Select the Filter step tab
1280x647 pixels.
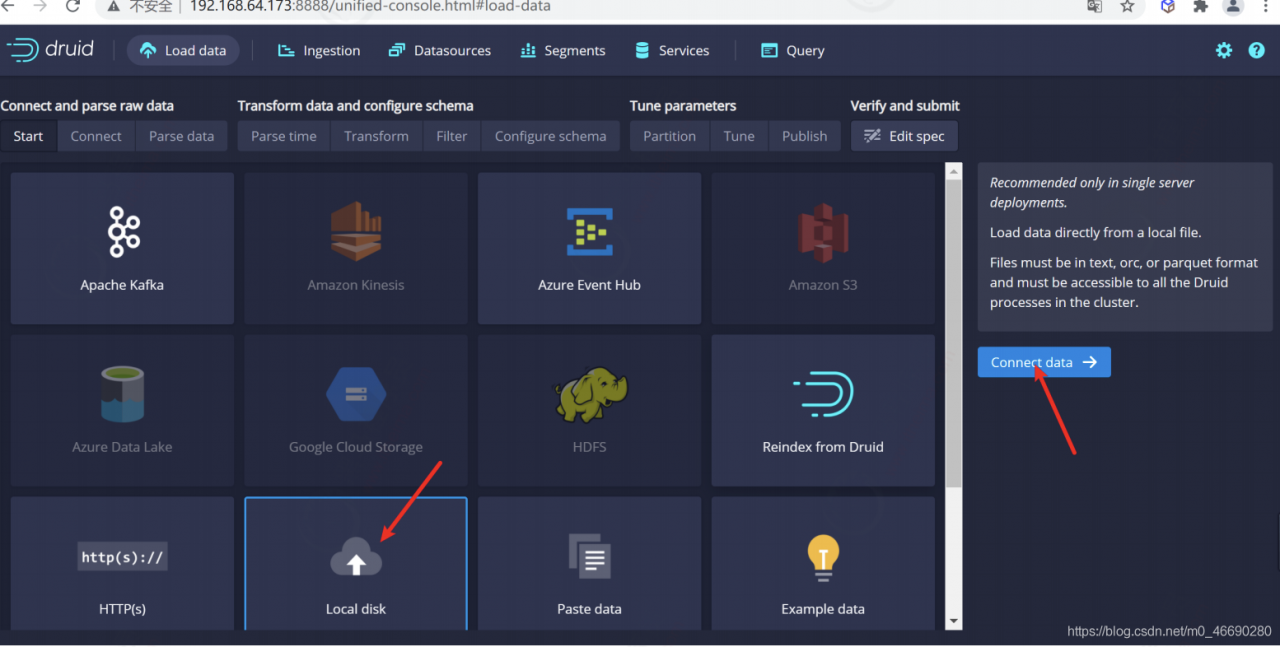[x=452, y=136]
